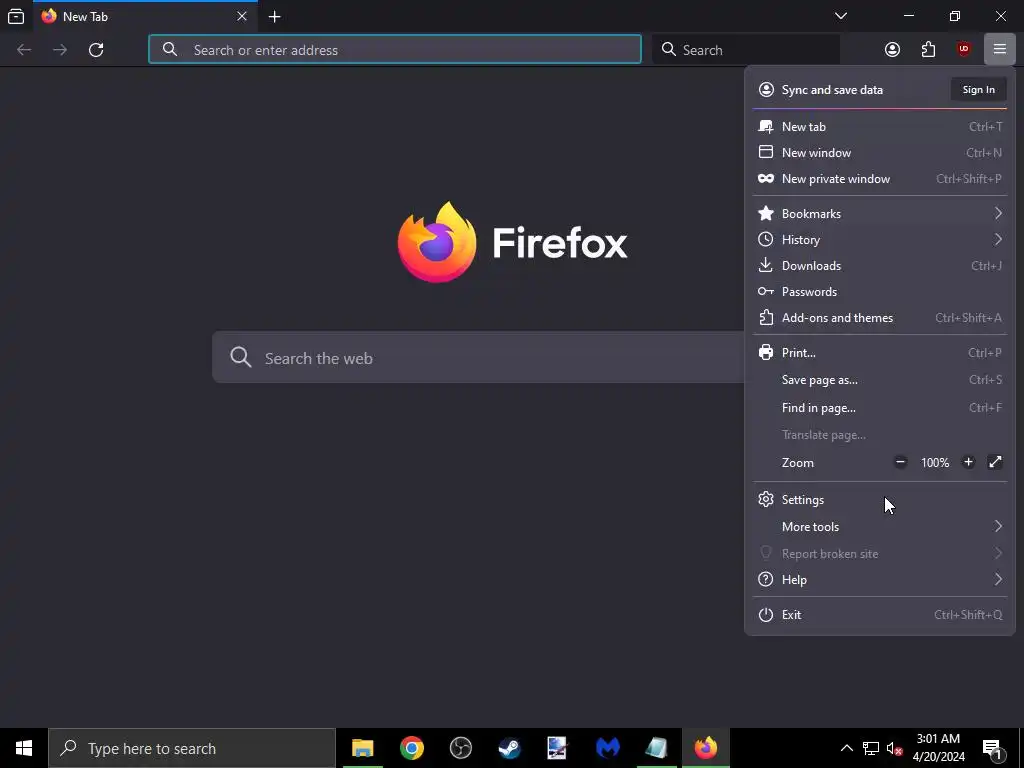Click the taskbar search box
The height and width of the screenshot is (768, 1024).
click(192, 748)
